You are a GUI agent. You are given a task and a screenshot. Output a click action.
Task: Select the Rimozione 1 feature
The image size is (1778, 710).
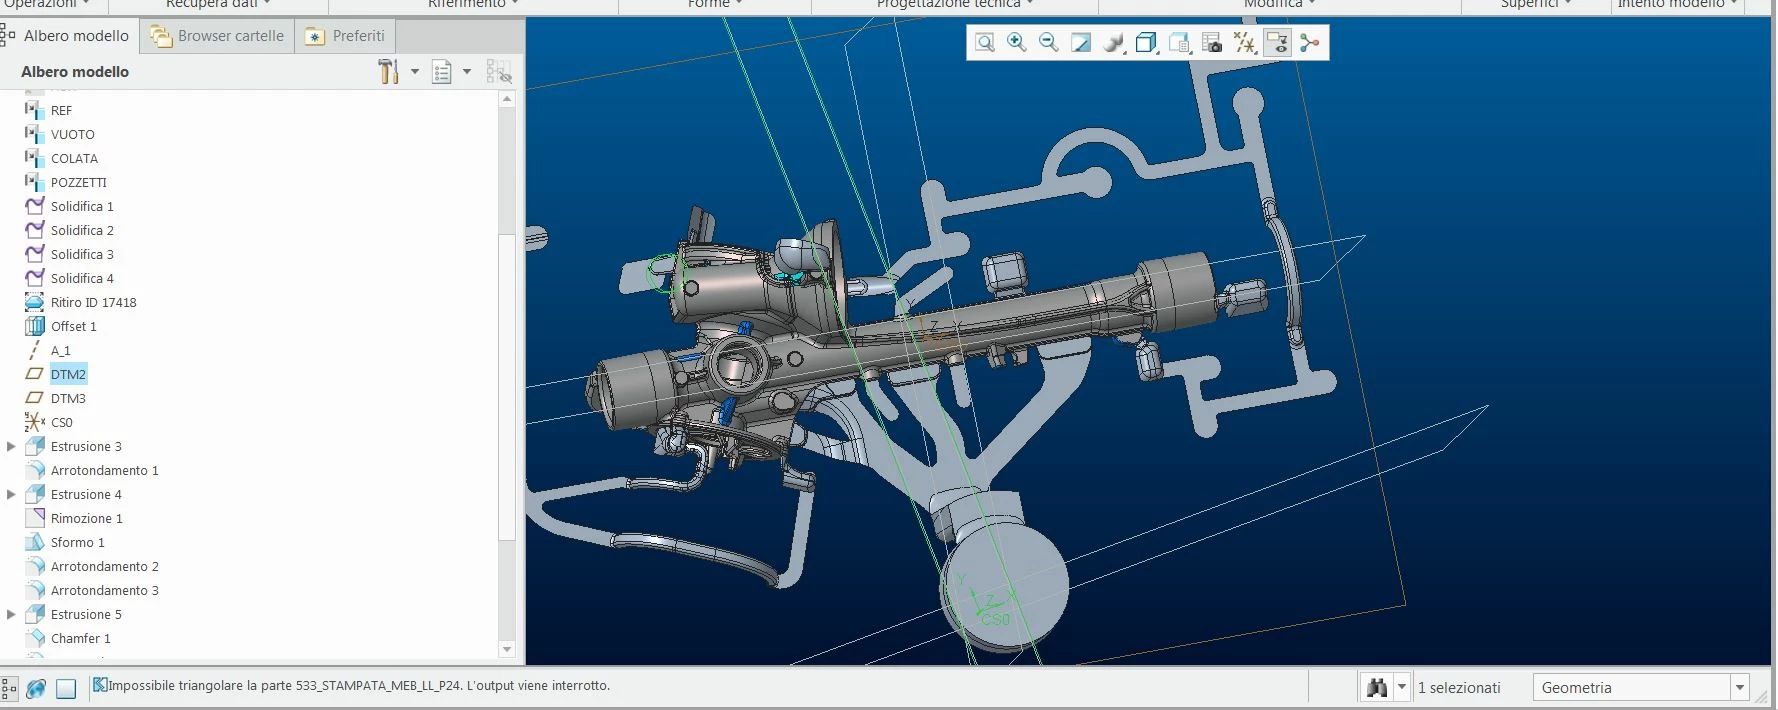click(86, 518)
